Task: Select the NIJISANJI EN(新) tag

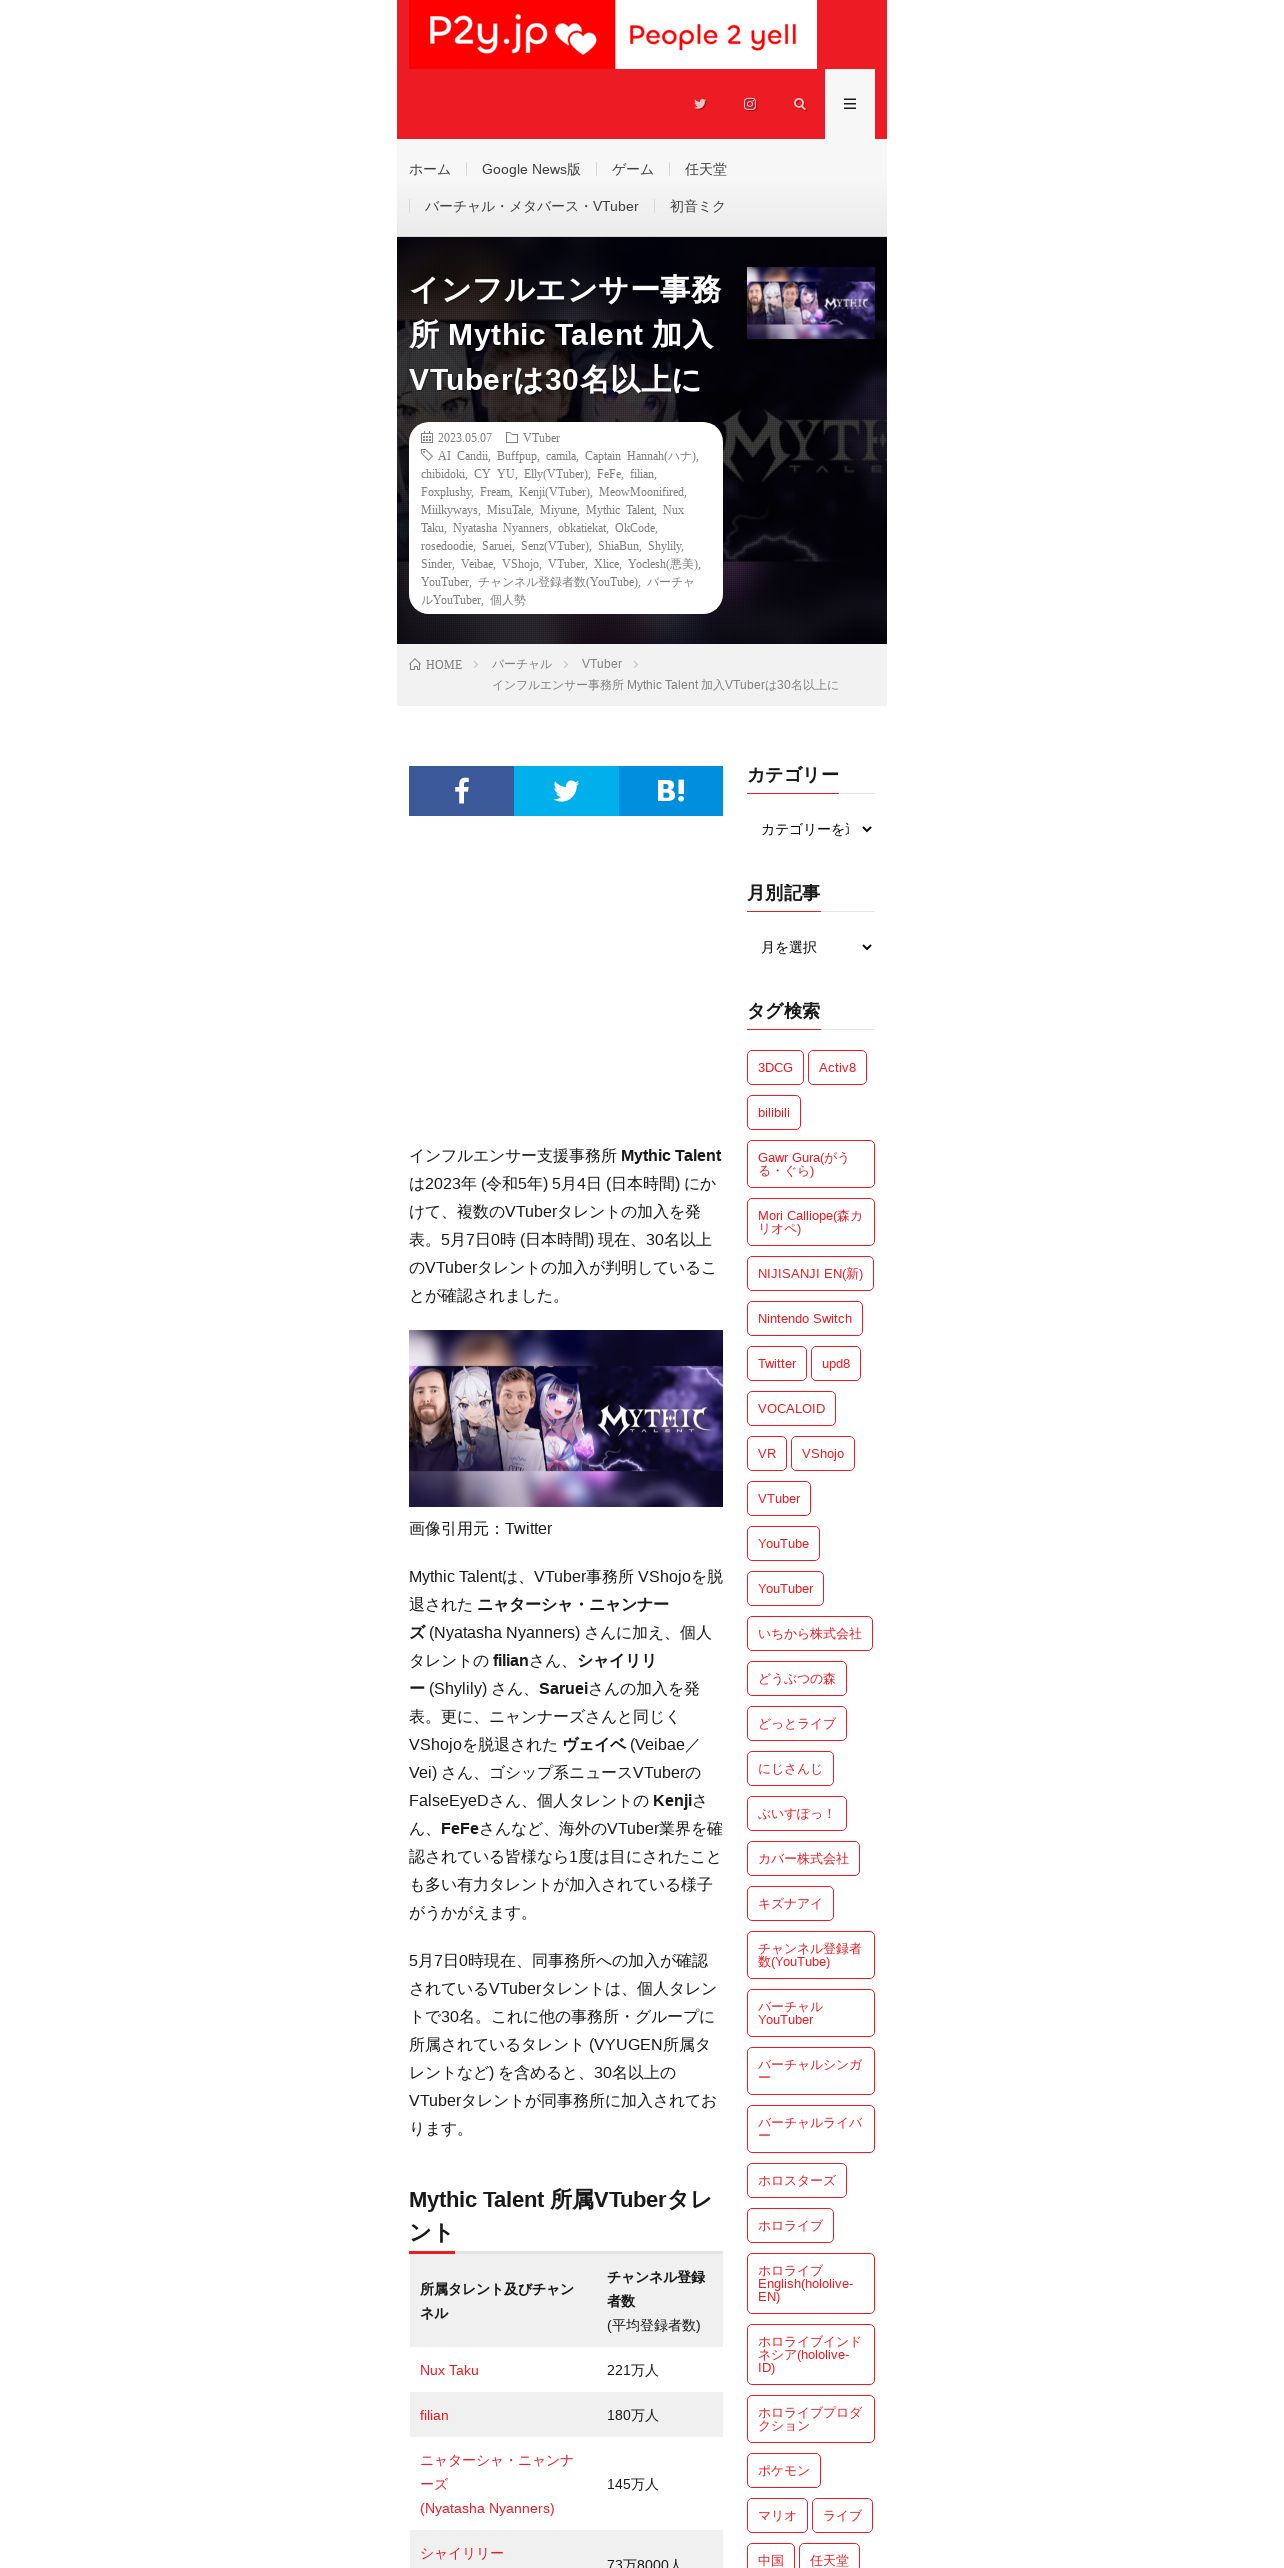Action: pyautogui.click(x=810, y=1274)
